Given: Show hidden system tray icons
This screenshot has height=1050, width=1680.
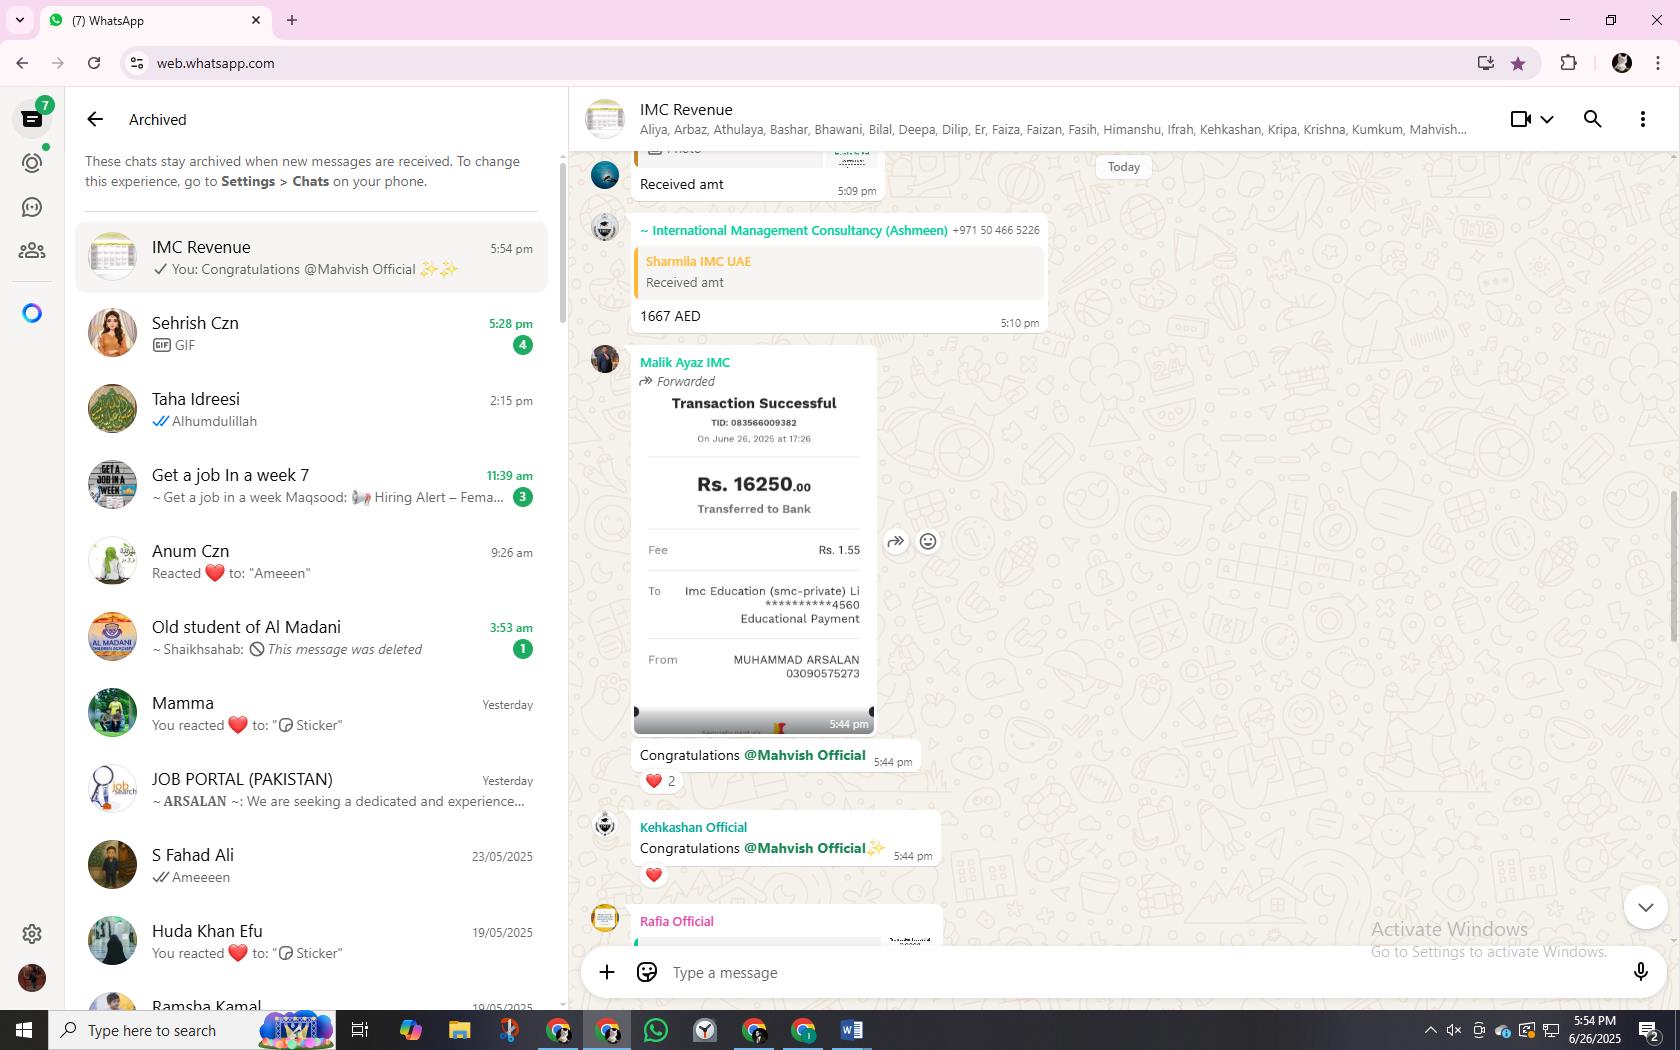Looking at the screenshot, I should (x=1430, y=1030).
